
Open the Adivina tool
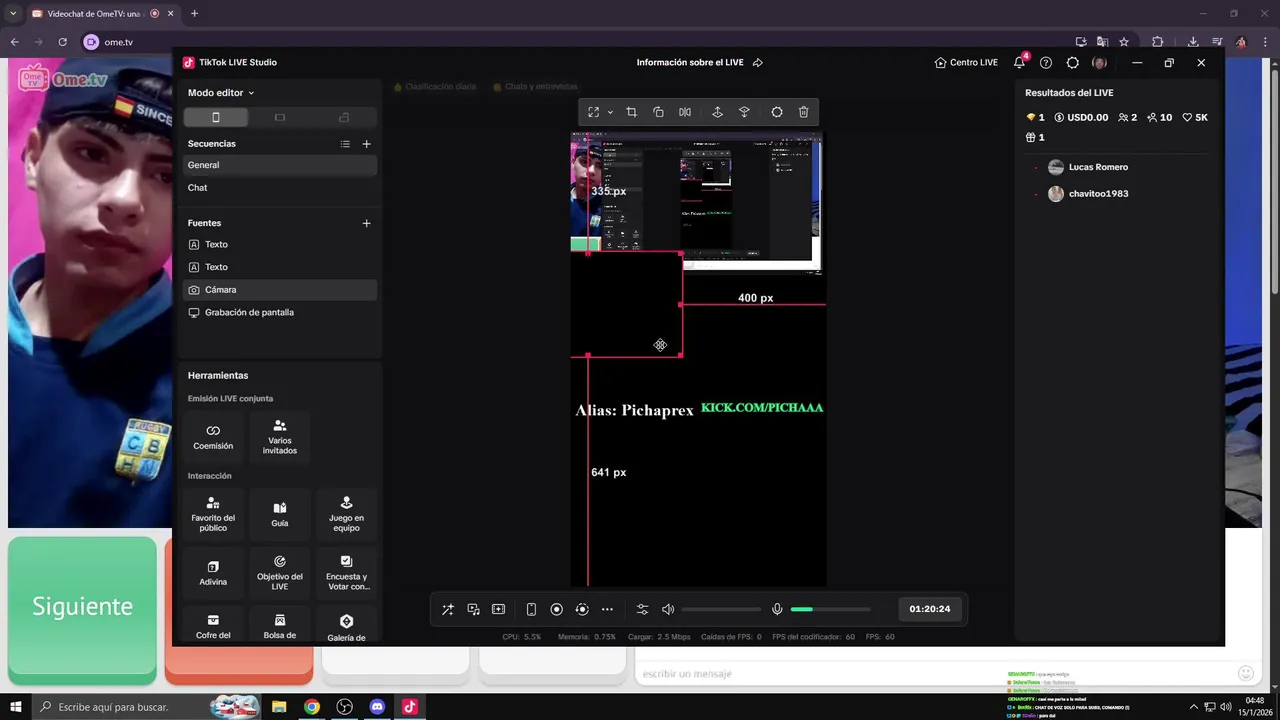[213, 573]
